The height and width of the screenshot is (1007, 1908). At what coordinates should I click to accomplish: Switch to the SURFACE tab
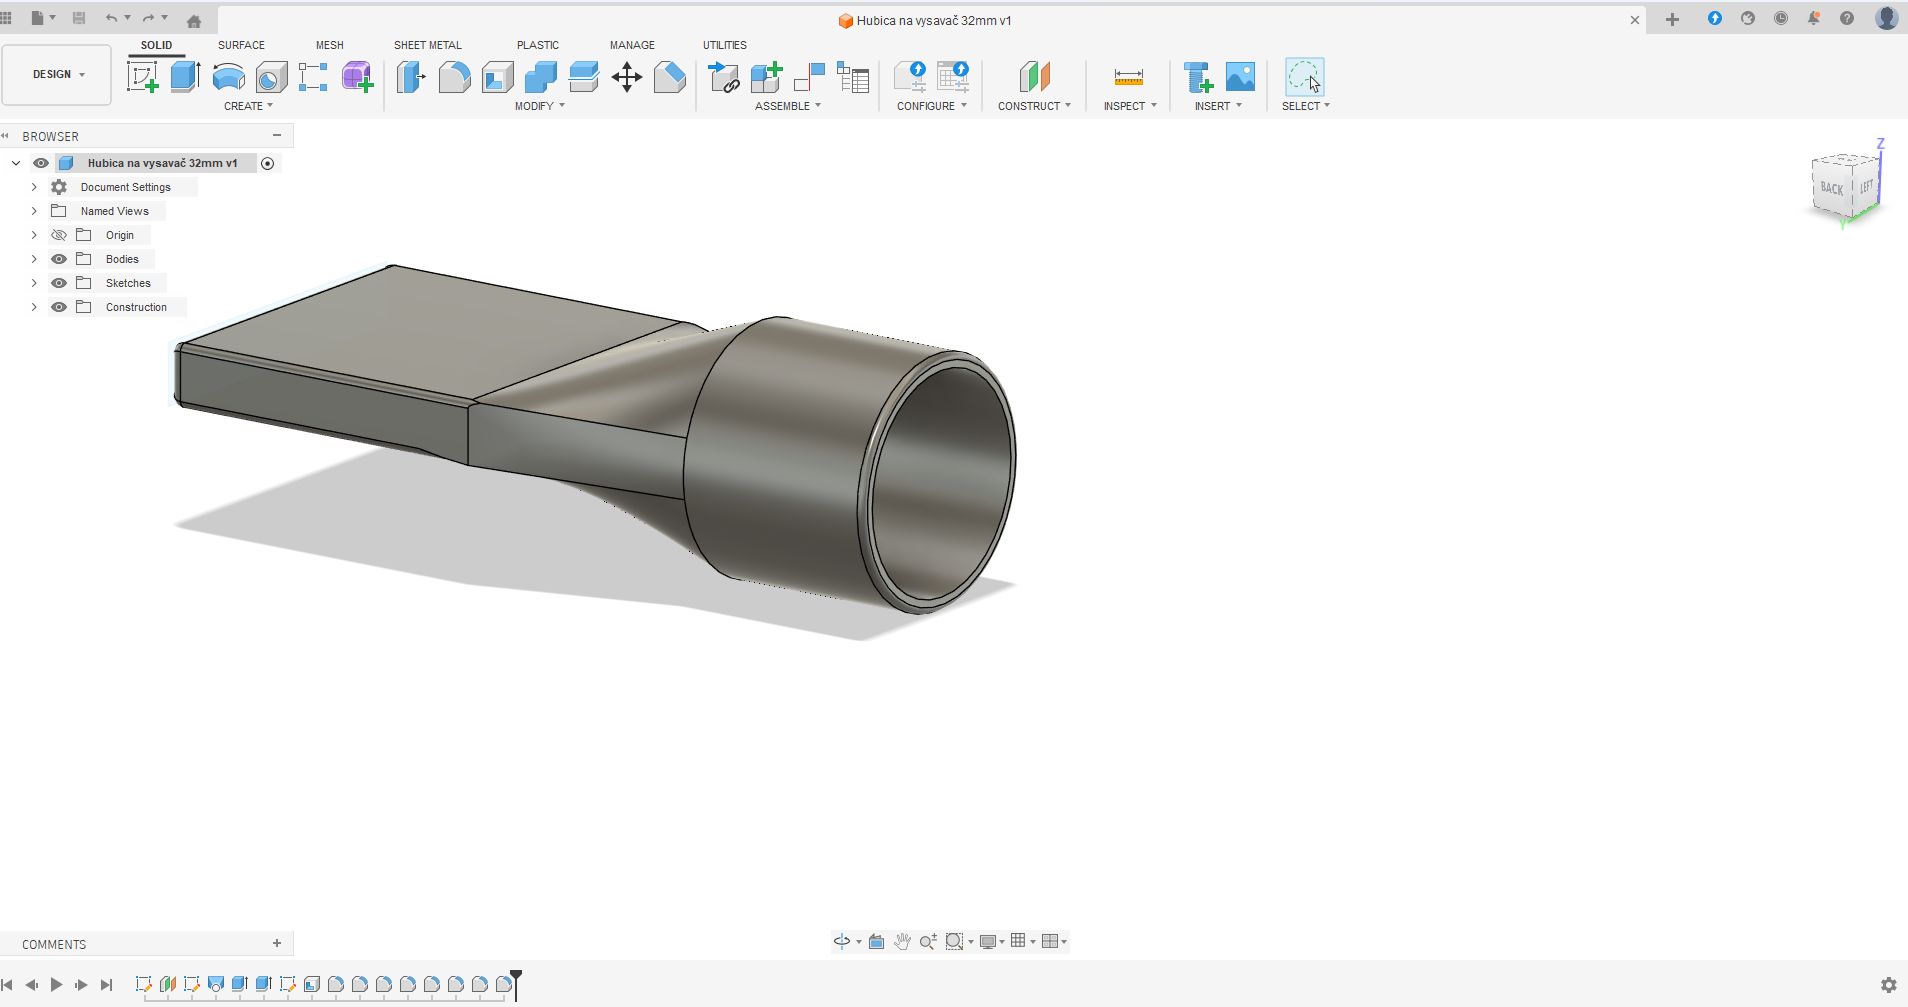pyautogui.click(x=241, y=45)
